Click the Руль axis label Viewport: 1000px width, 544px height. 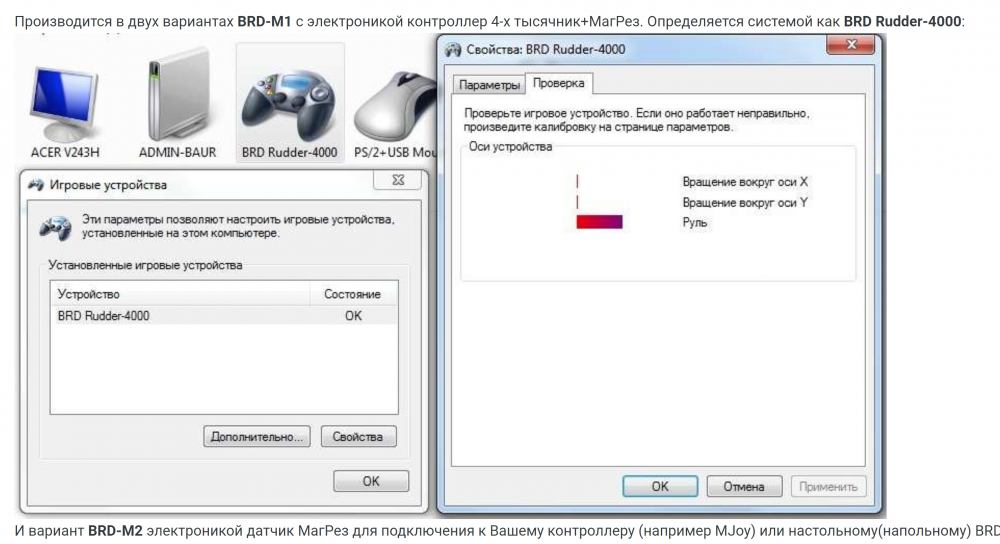click(695, 223)
